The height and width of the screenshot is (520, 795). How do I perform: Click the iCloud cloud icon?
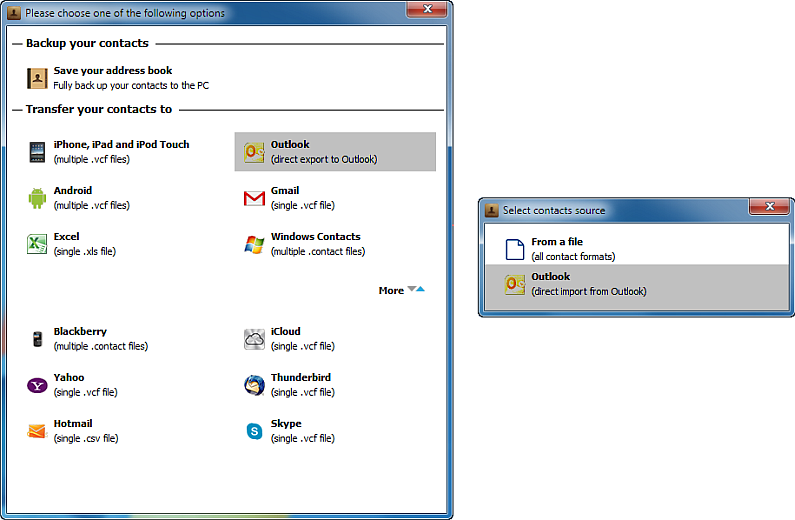(254, 339)
